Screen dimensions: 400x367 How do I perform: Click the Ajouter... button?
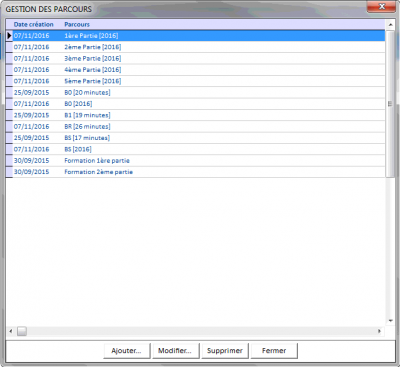tap(127, 351)
